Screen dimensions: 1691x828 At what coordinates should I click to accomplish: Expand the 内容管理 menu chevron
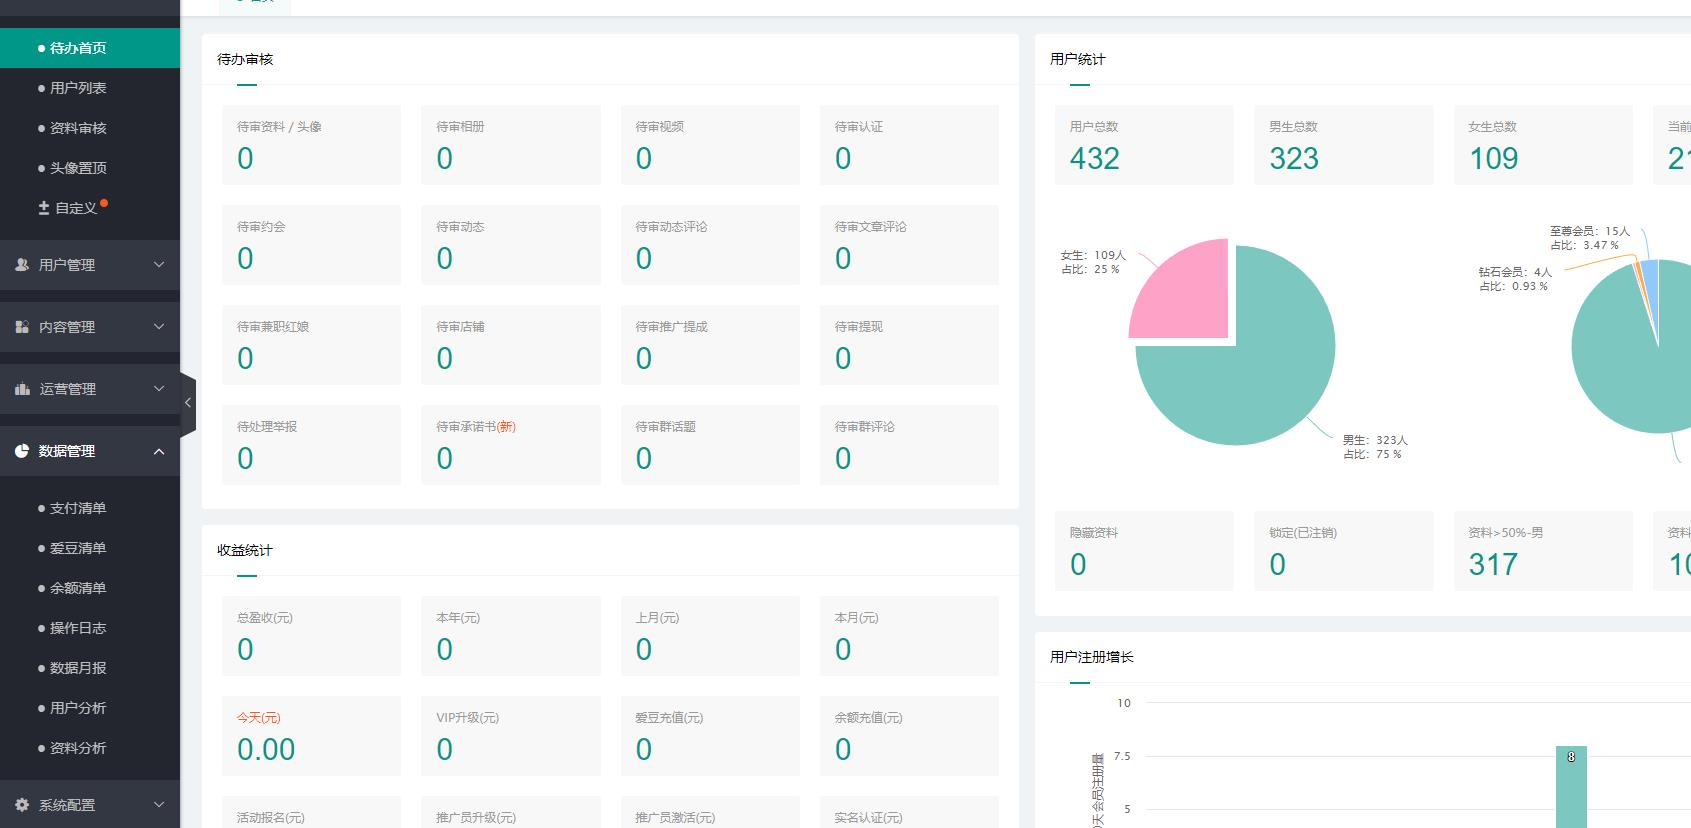click(159, 327)
